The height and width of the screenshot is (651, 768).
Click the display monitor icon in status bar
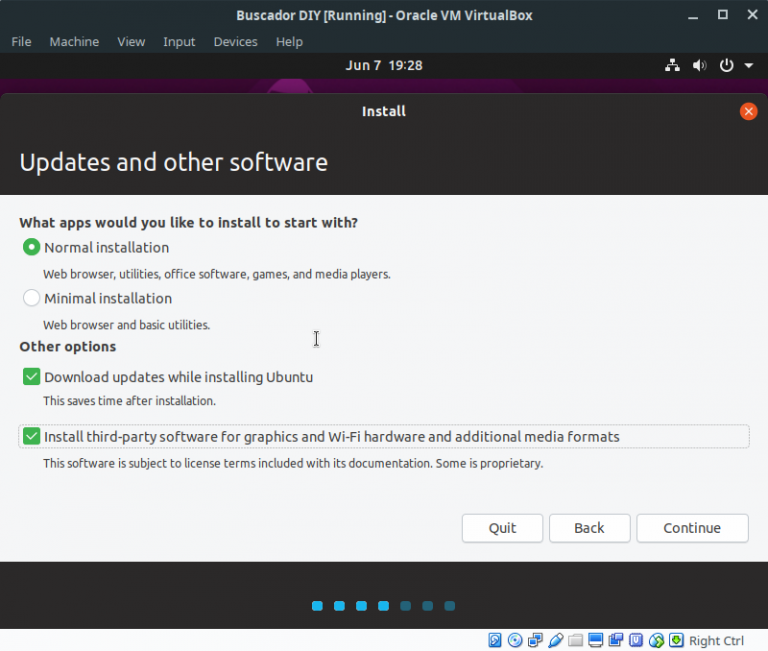click(596, 640)
